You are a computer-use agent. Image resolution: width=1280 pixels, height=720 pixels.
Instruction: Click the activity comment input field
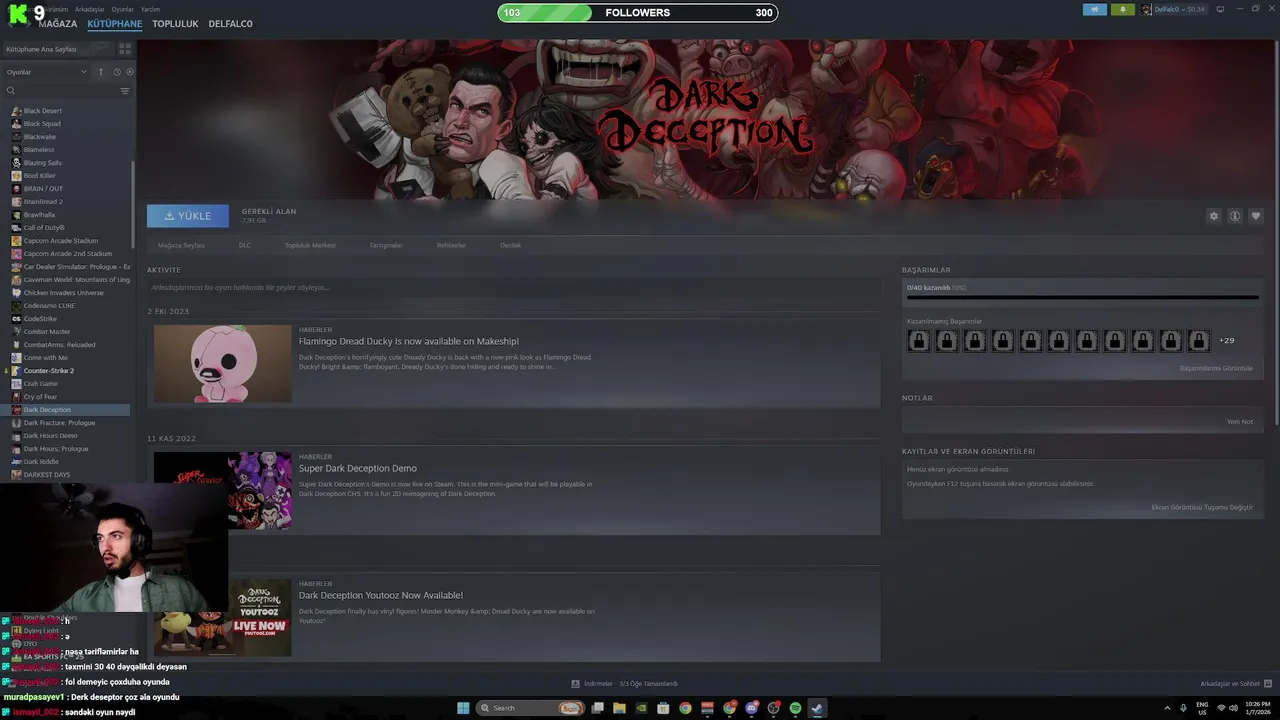point(513,288)
